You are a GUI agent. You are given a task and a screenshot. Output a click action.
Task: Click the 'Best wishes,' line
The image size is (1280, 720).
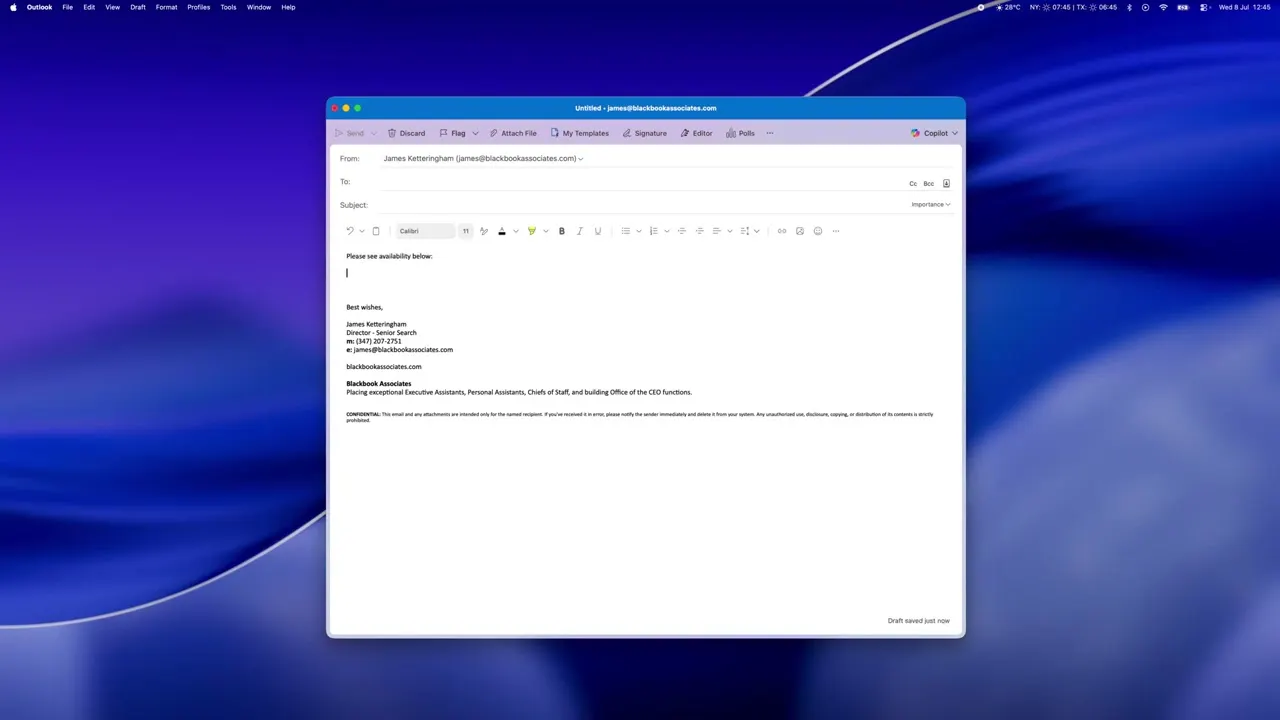[x=364, y=307]
